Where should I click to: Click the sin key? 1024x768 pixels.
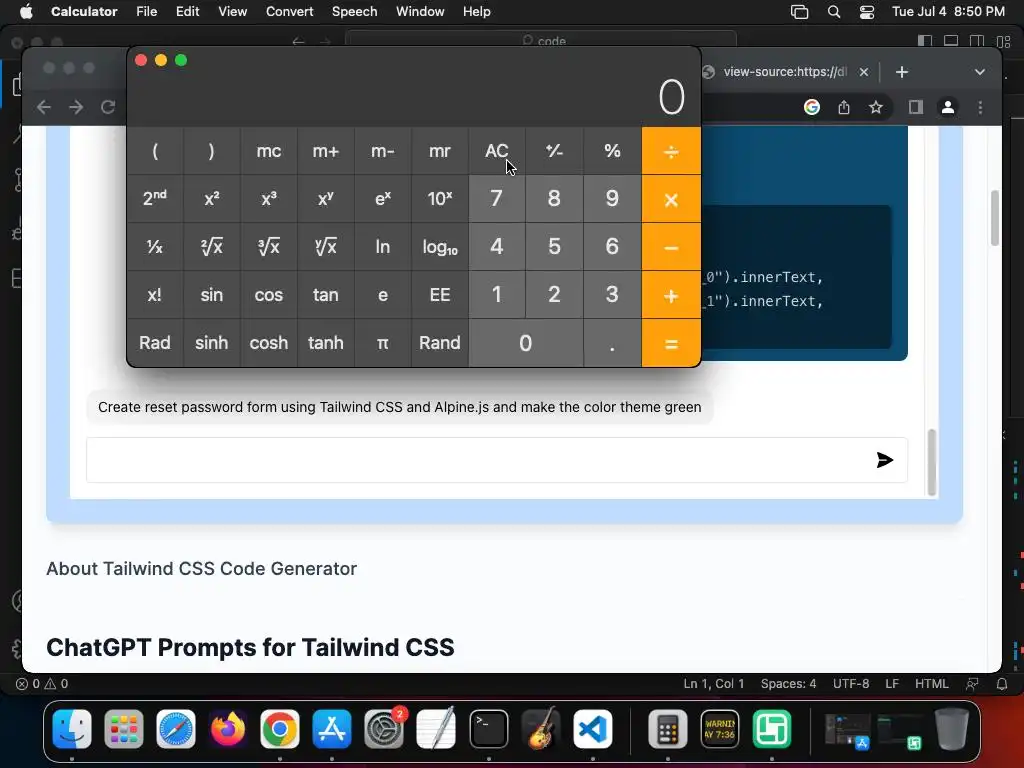point(212,295)
